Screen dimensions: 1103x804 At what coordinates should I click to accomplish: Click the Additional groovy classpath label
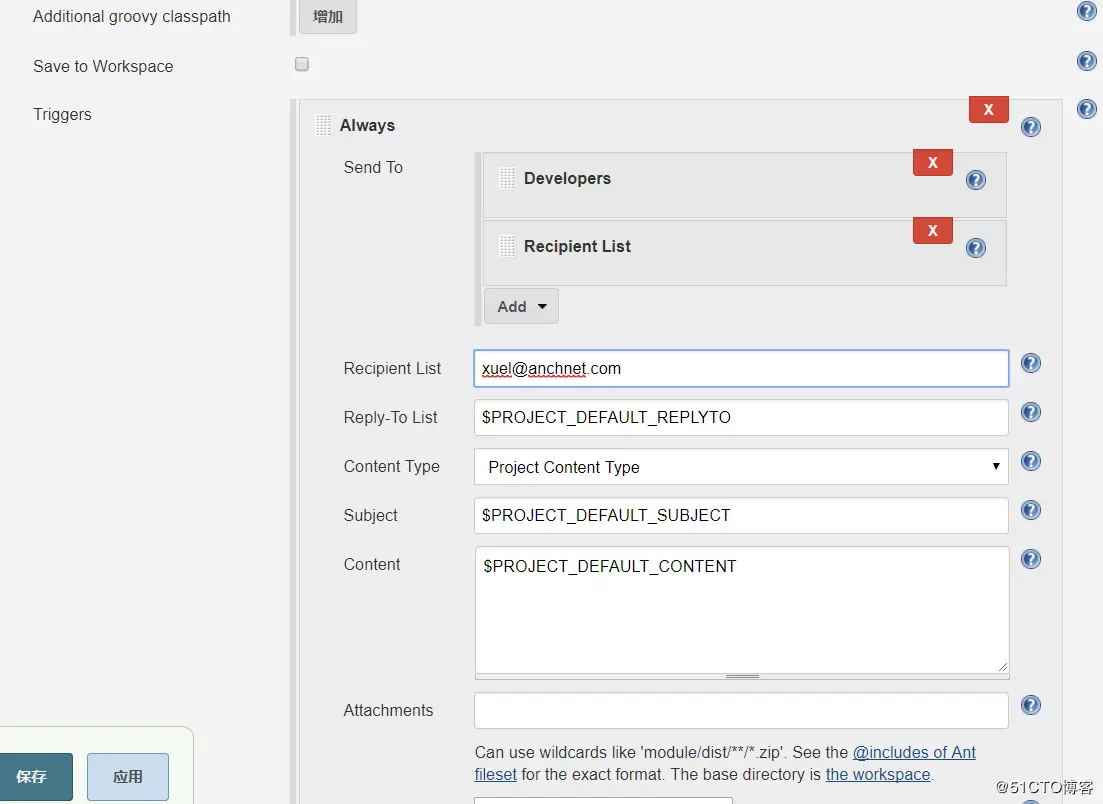[132, 17]
